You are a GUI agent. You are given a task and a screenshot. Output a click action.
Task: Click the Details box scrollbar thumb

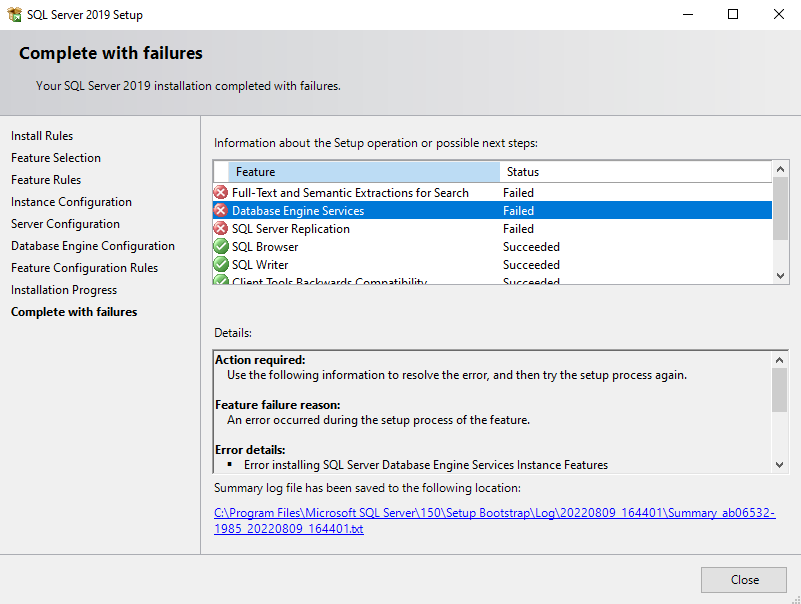coord(779,390)
